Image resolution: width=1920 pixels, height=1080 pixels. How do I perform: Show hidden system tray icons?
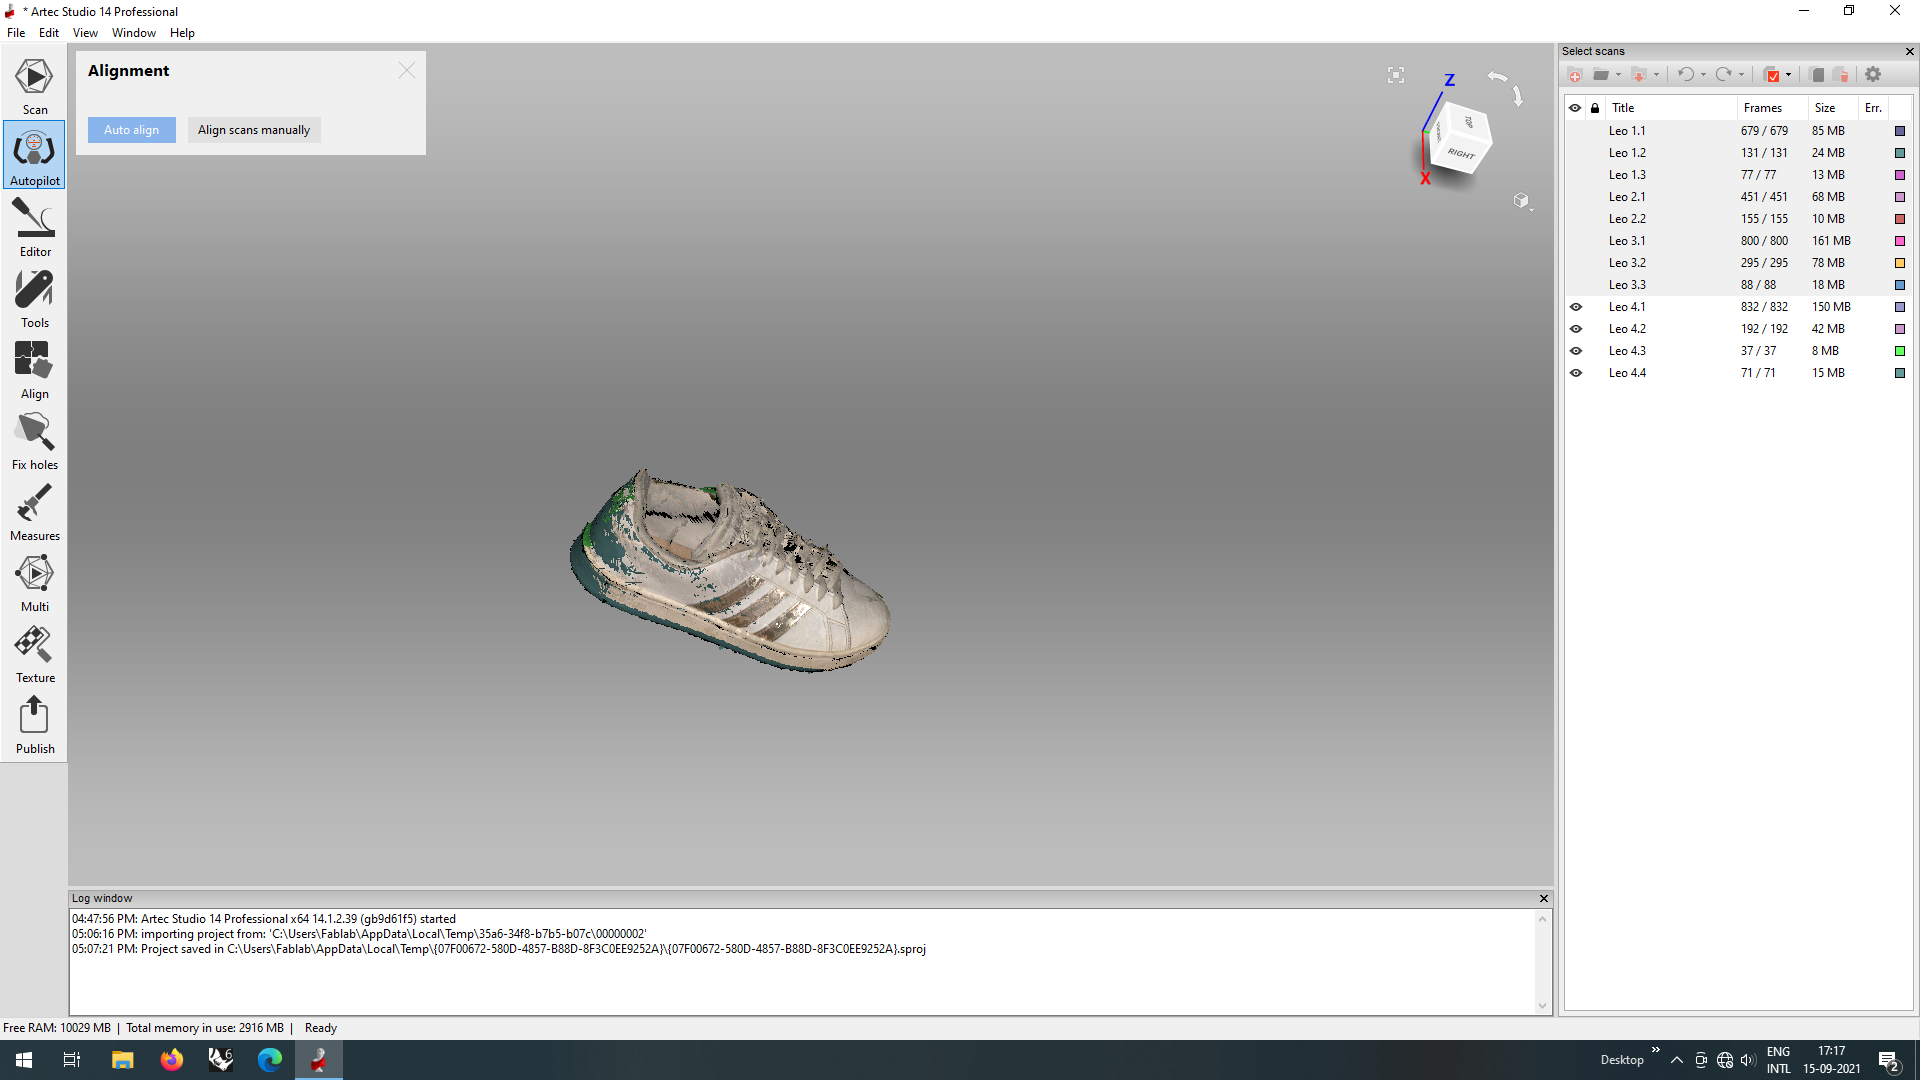[1677, 1060]
